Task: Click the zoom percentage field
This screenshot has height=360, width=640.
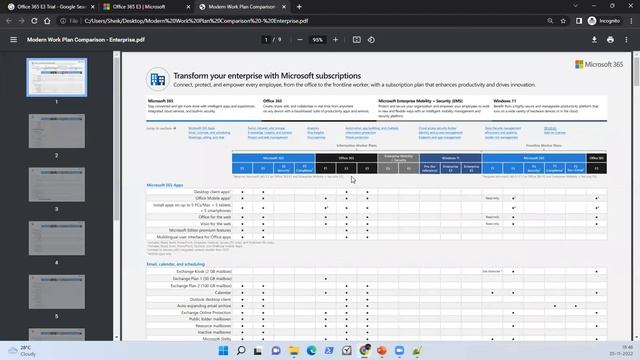Action: [x=318, y=40]
